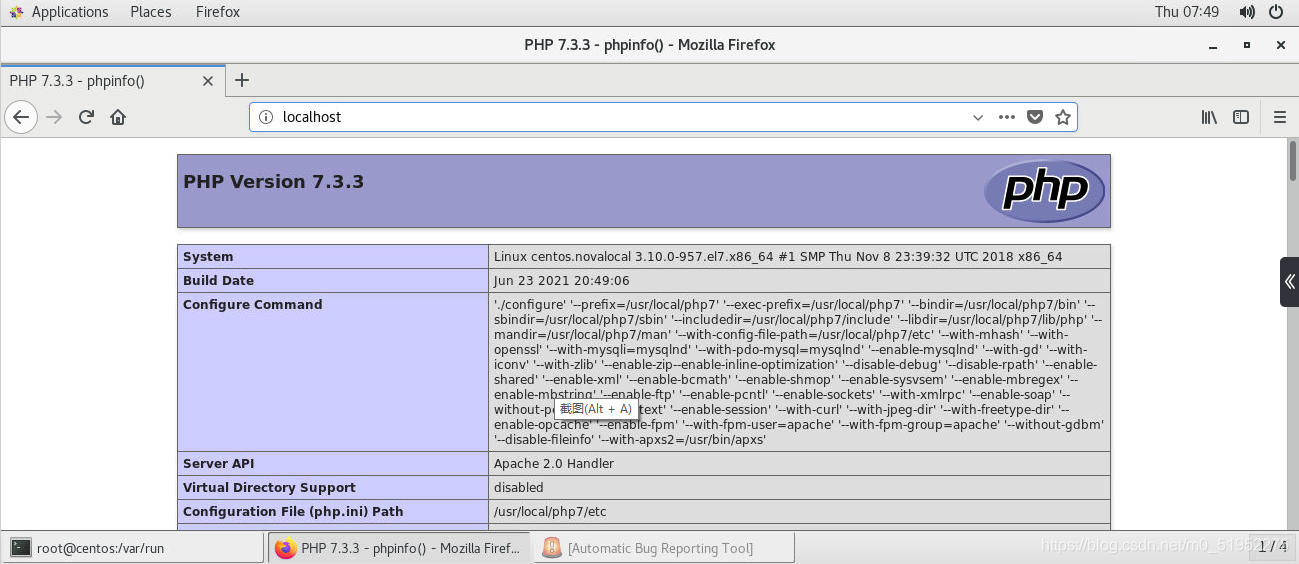Open the Applications menu
1299x564 pixels.
[59, 12]
